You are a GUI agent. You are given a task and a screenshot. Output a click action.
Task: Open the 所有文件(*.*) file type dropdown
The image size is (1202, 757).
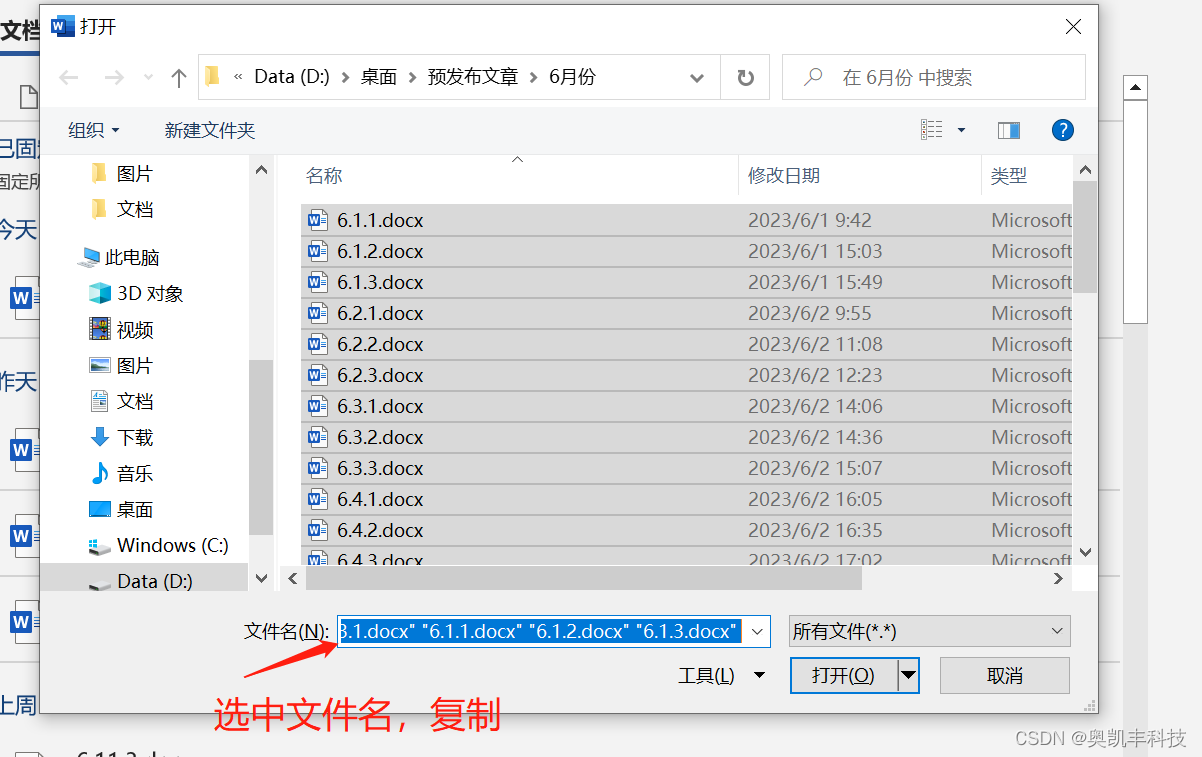tap(929, 631)
